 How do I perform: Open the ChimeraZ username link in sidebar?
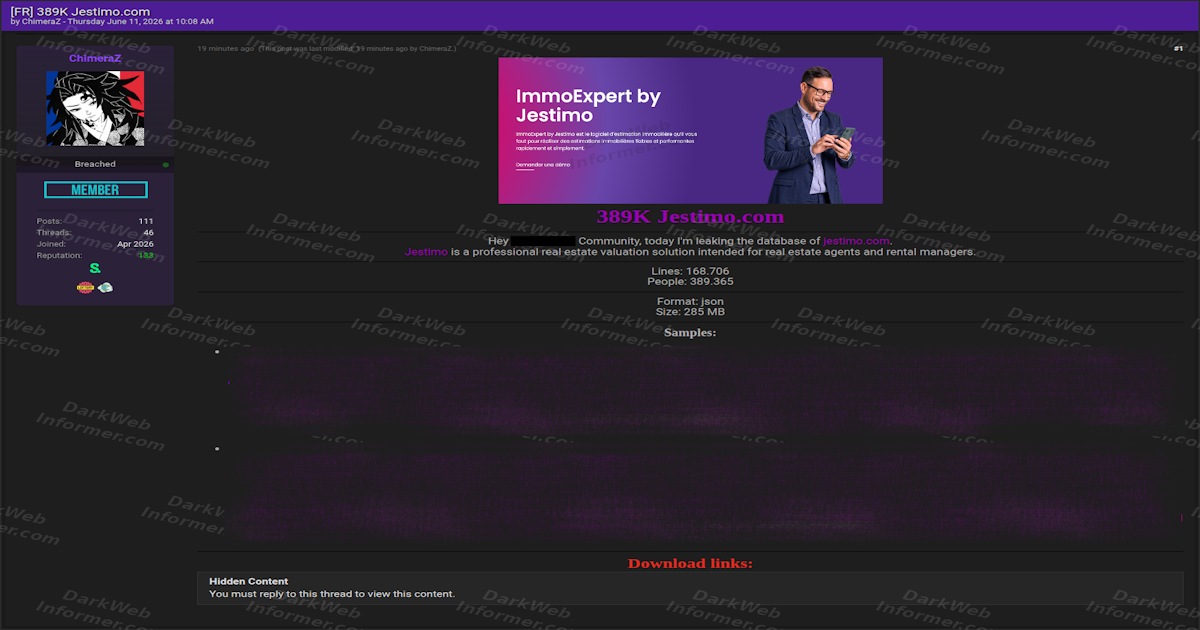(95, 59)
